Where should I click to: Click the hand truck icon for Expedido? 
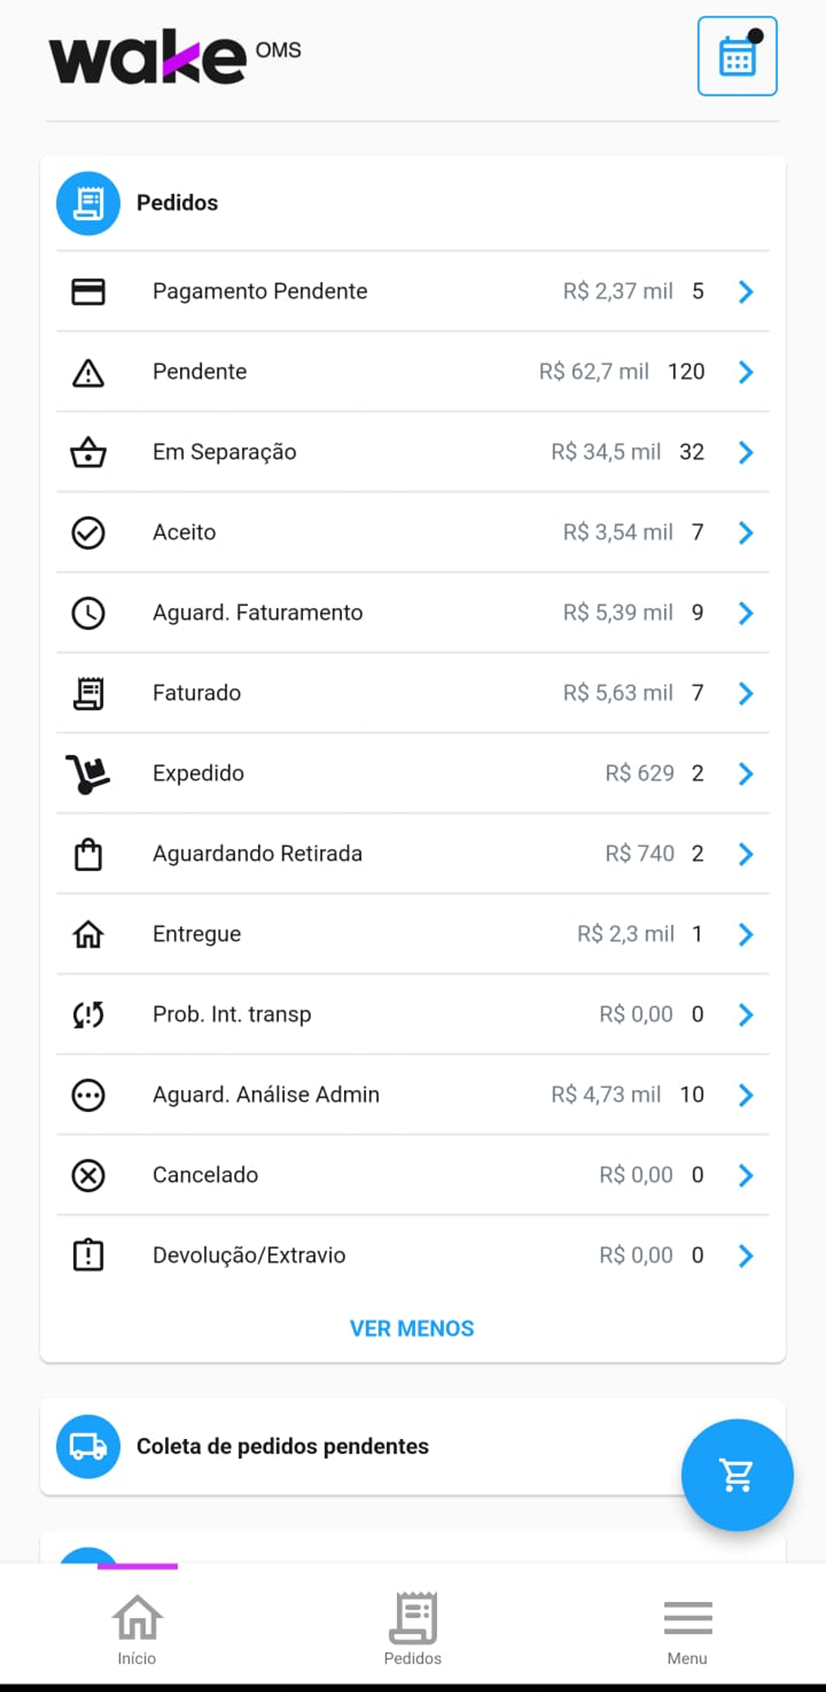click(88, 774)
